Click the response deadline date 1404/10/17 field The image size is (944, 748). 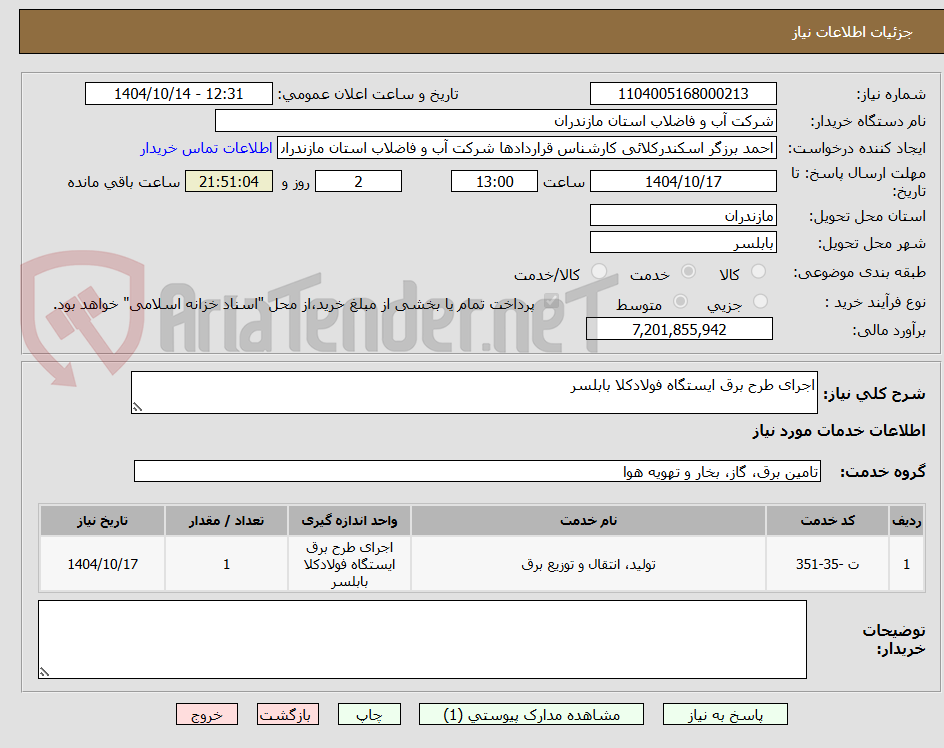click(683, 181)
